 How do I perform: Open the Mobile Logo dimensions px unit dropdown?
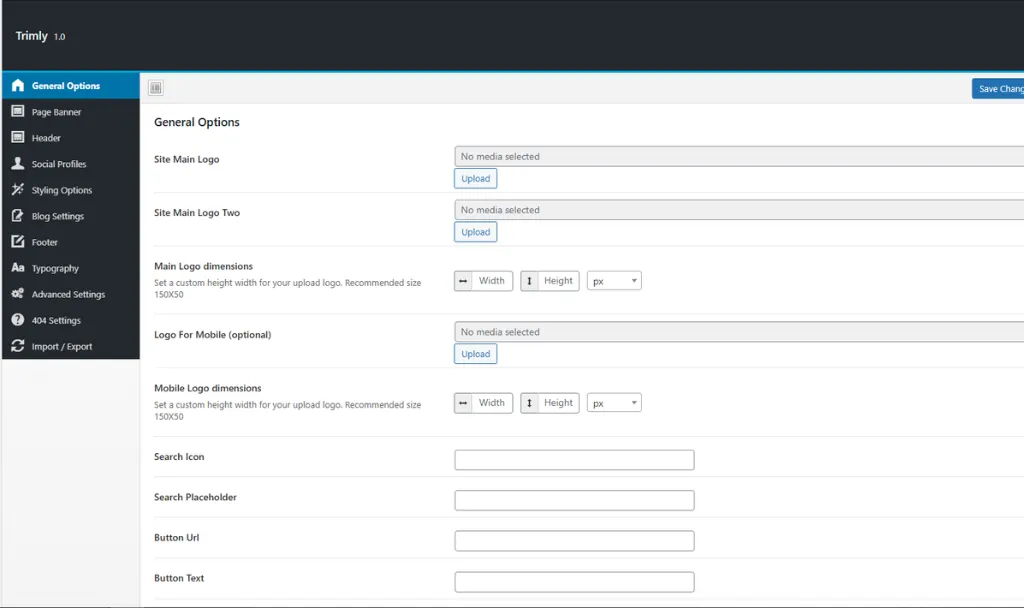[x=614, y=403]
